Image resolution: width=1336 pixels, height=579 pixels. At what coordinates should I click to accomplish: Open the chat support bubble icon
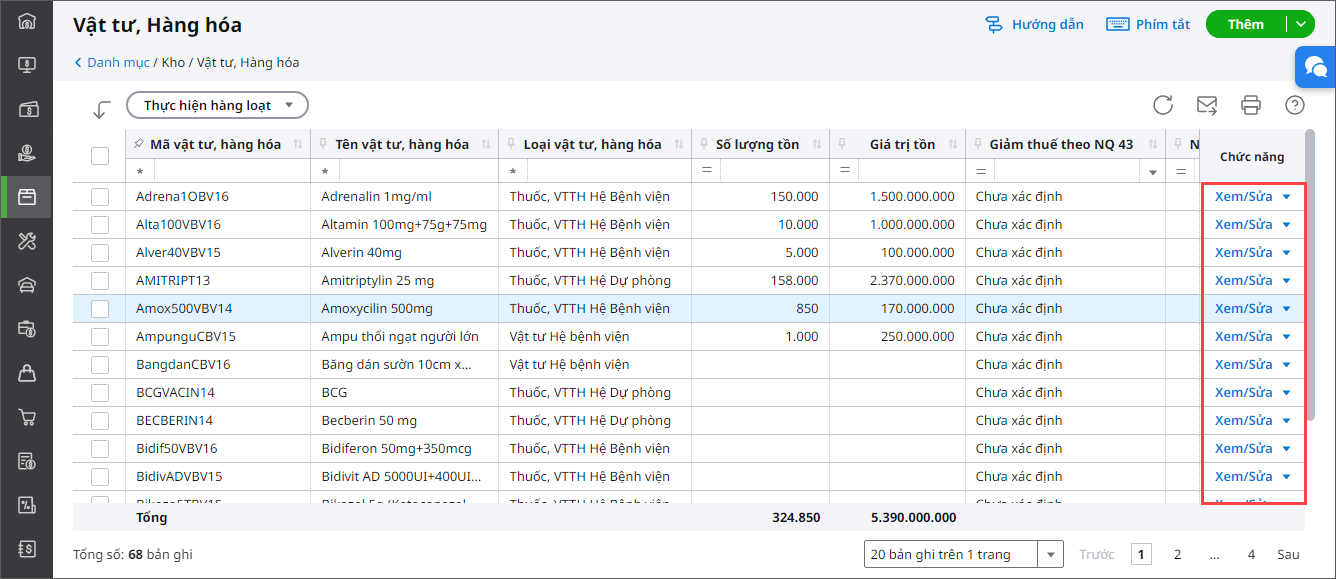point(1315,68)
